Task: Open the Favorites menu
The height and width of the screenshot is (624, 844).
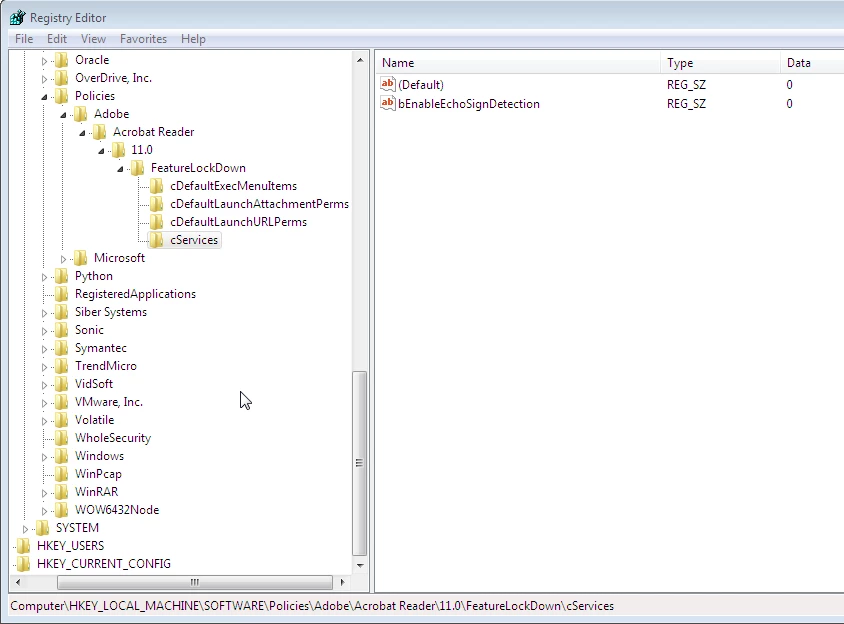Action: (143, 39)
